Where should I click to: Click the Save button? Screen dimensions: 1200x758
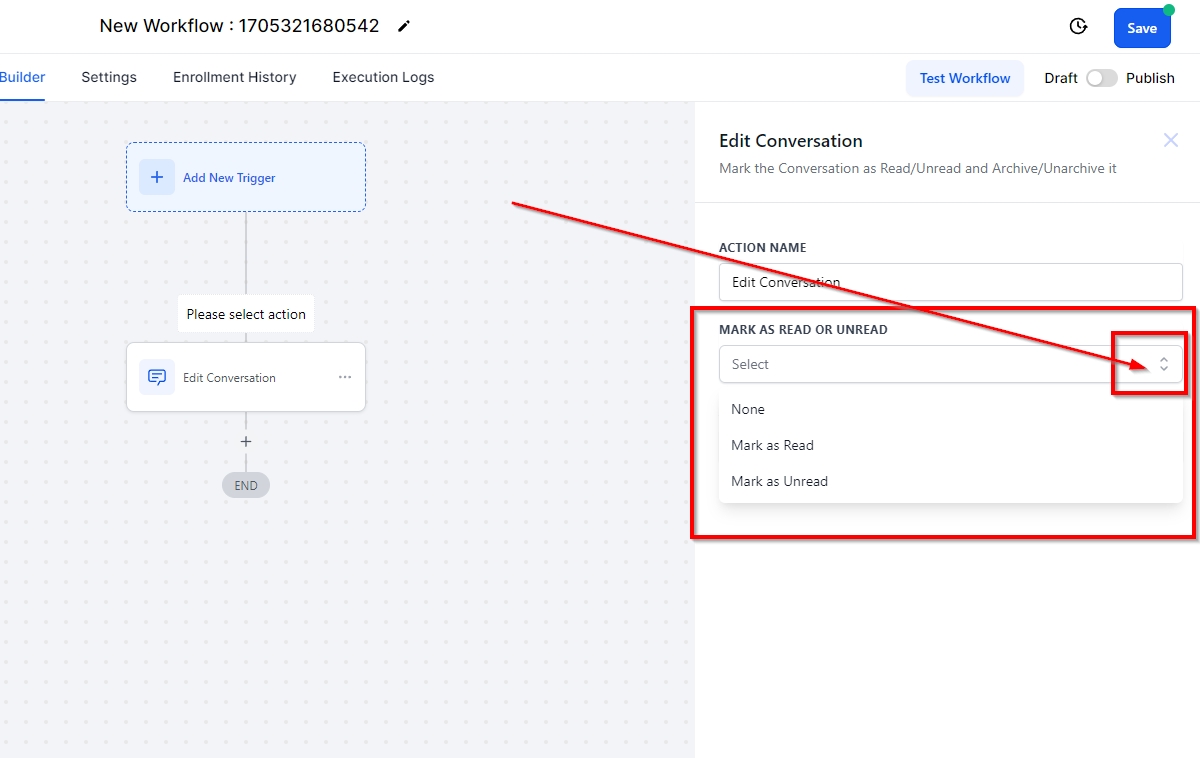(x=1141, y=28)
